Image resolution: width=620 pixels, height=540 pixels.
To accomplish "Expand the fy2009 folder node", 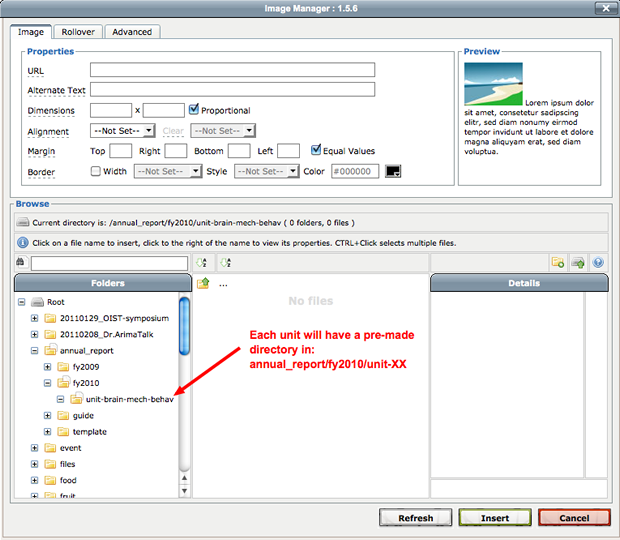I will tap(48, 367).
